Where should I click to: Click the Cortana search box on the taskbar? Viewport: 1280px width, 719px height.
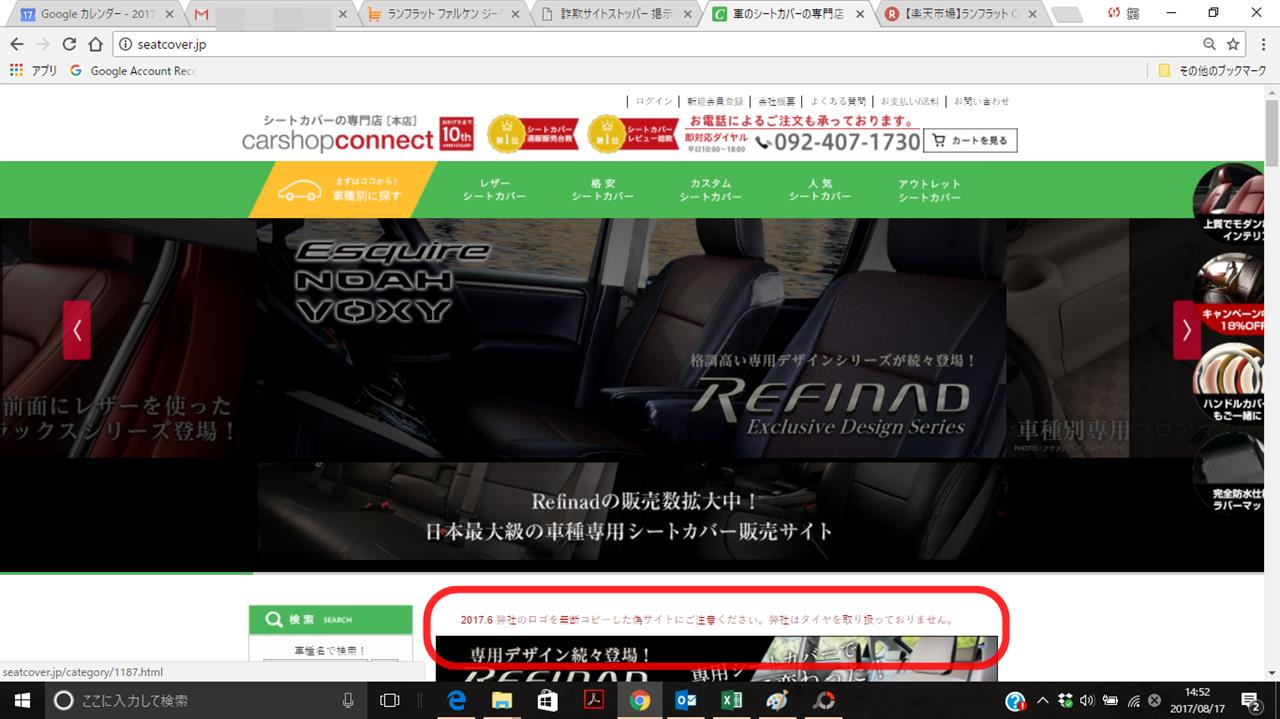click(207, 700)
